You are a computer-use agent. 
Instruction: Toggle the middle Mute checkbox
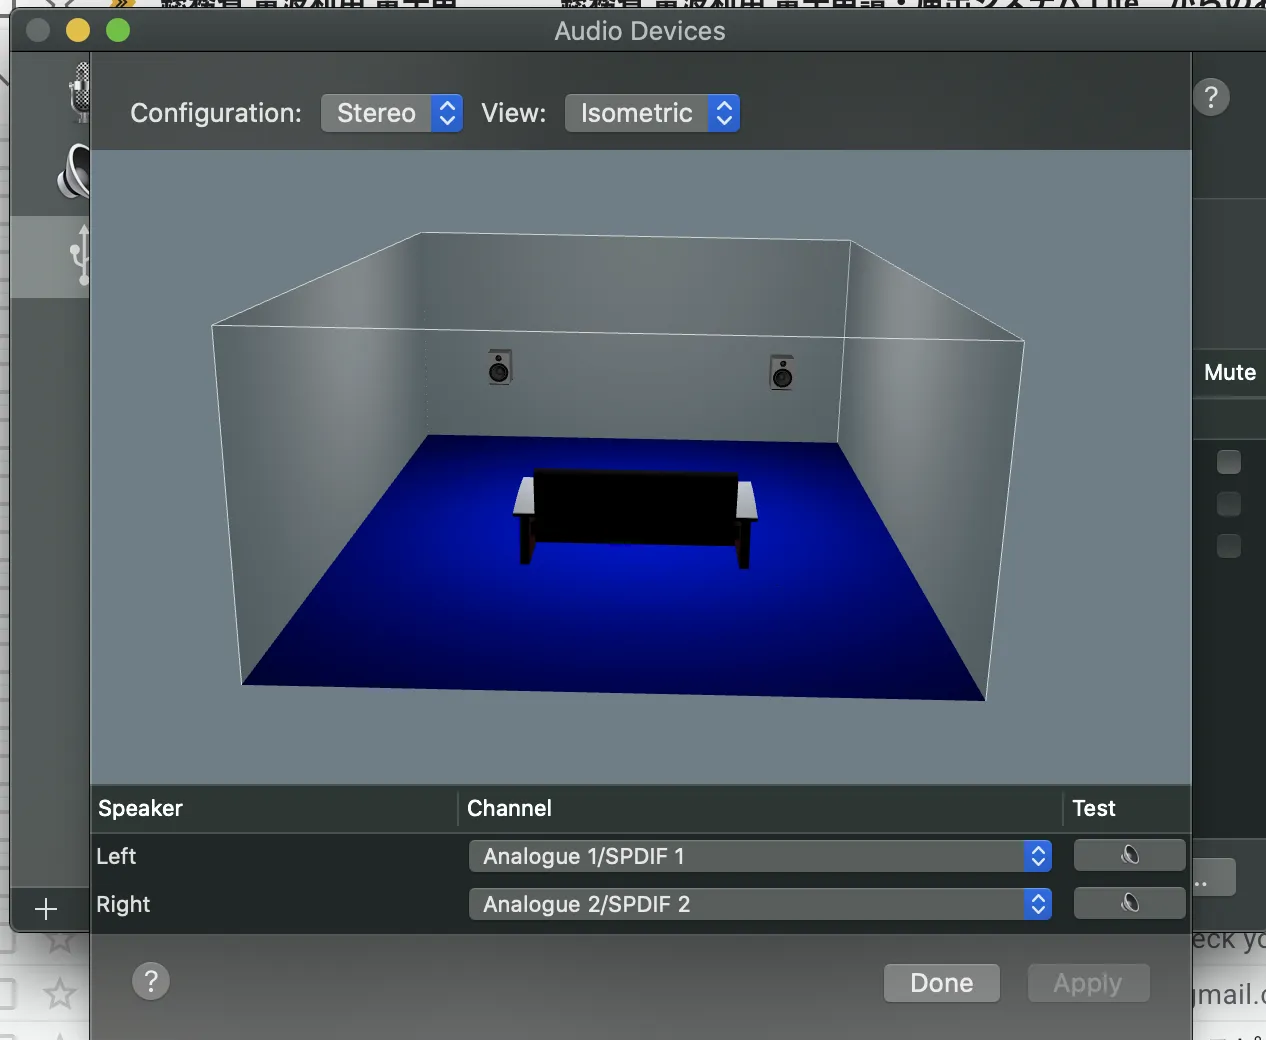[1228, 504]
